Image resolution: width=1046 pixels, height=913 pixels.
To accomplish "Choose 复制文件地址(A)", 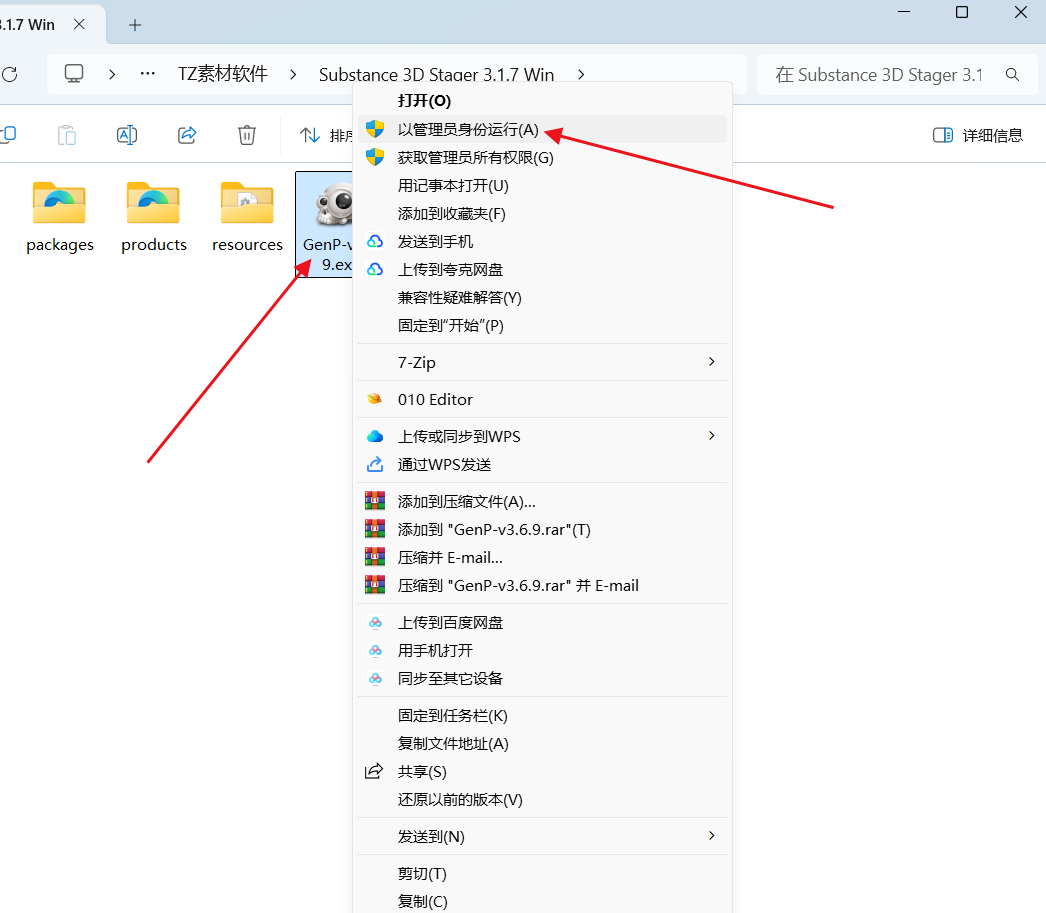I will (x=542, y=744).
